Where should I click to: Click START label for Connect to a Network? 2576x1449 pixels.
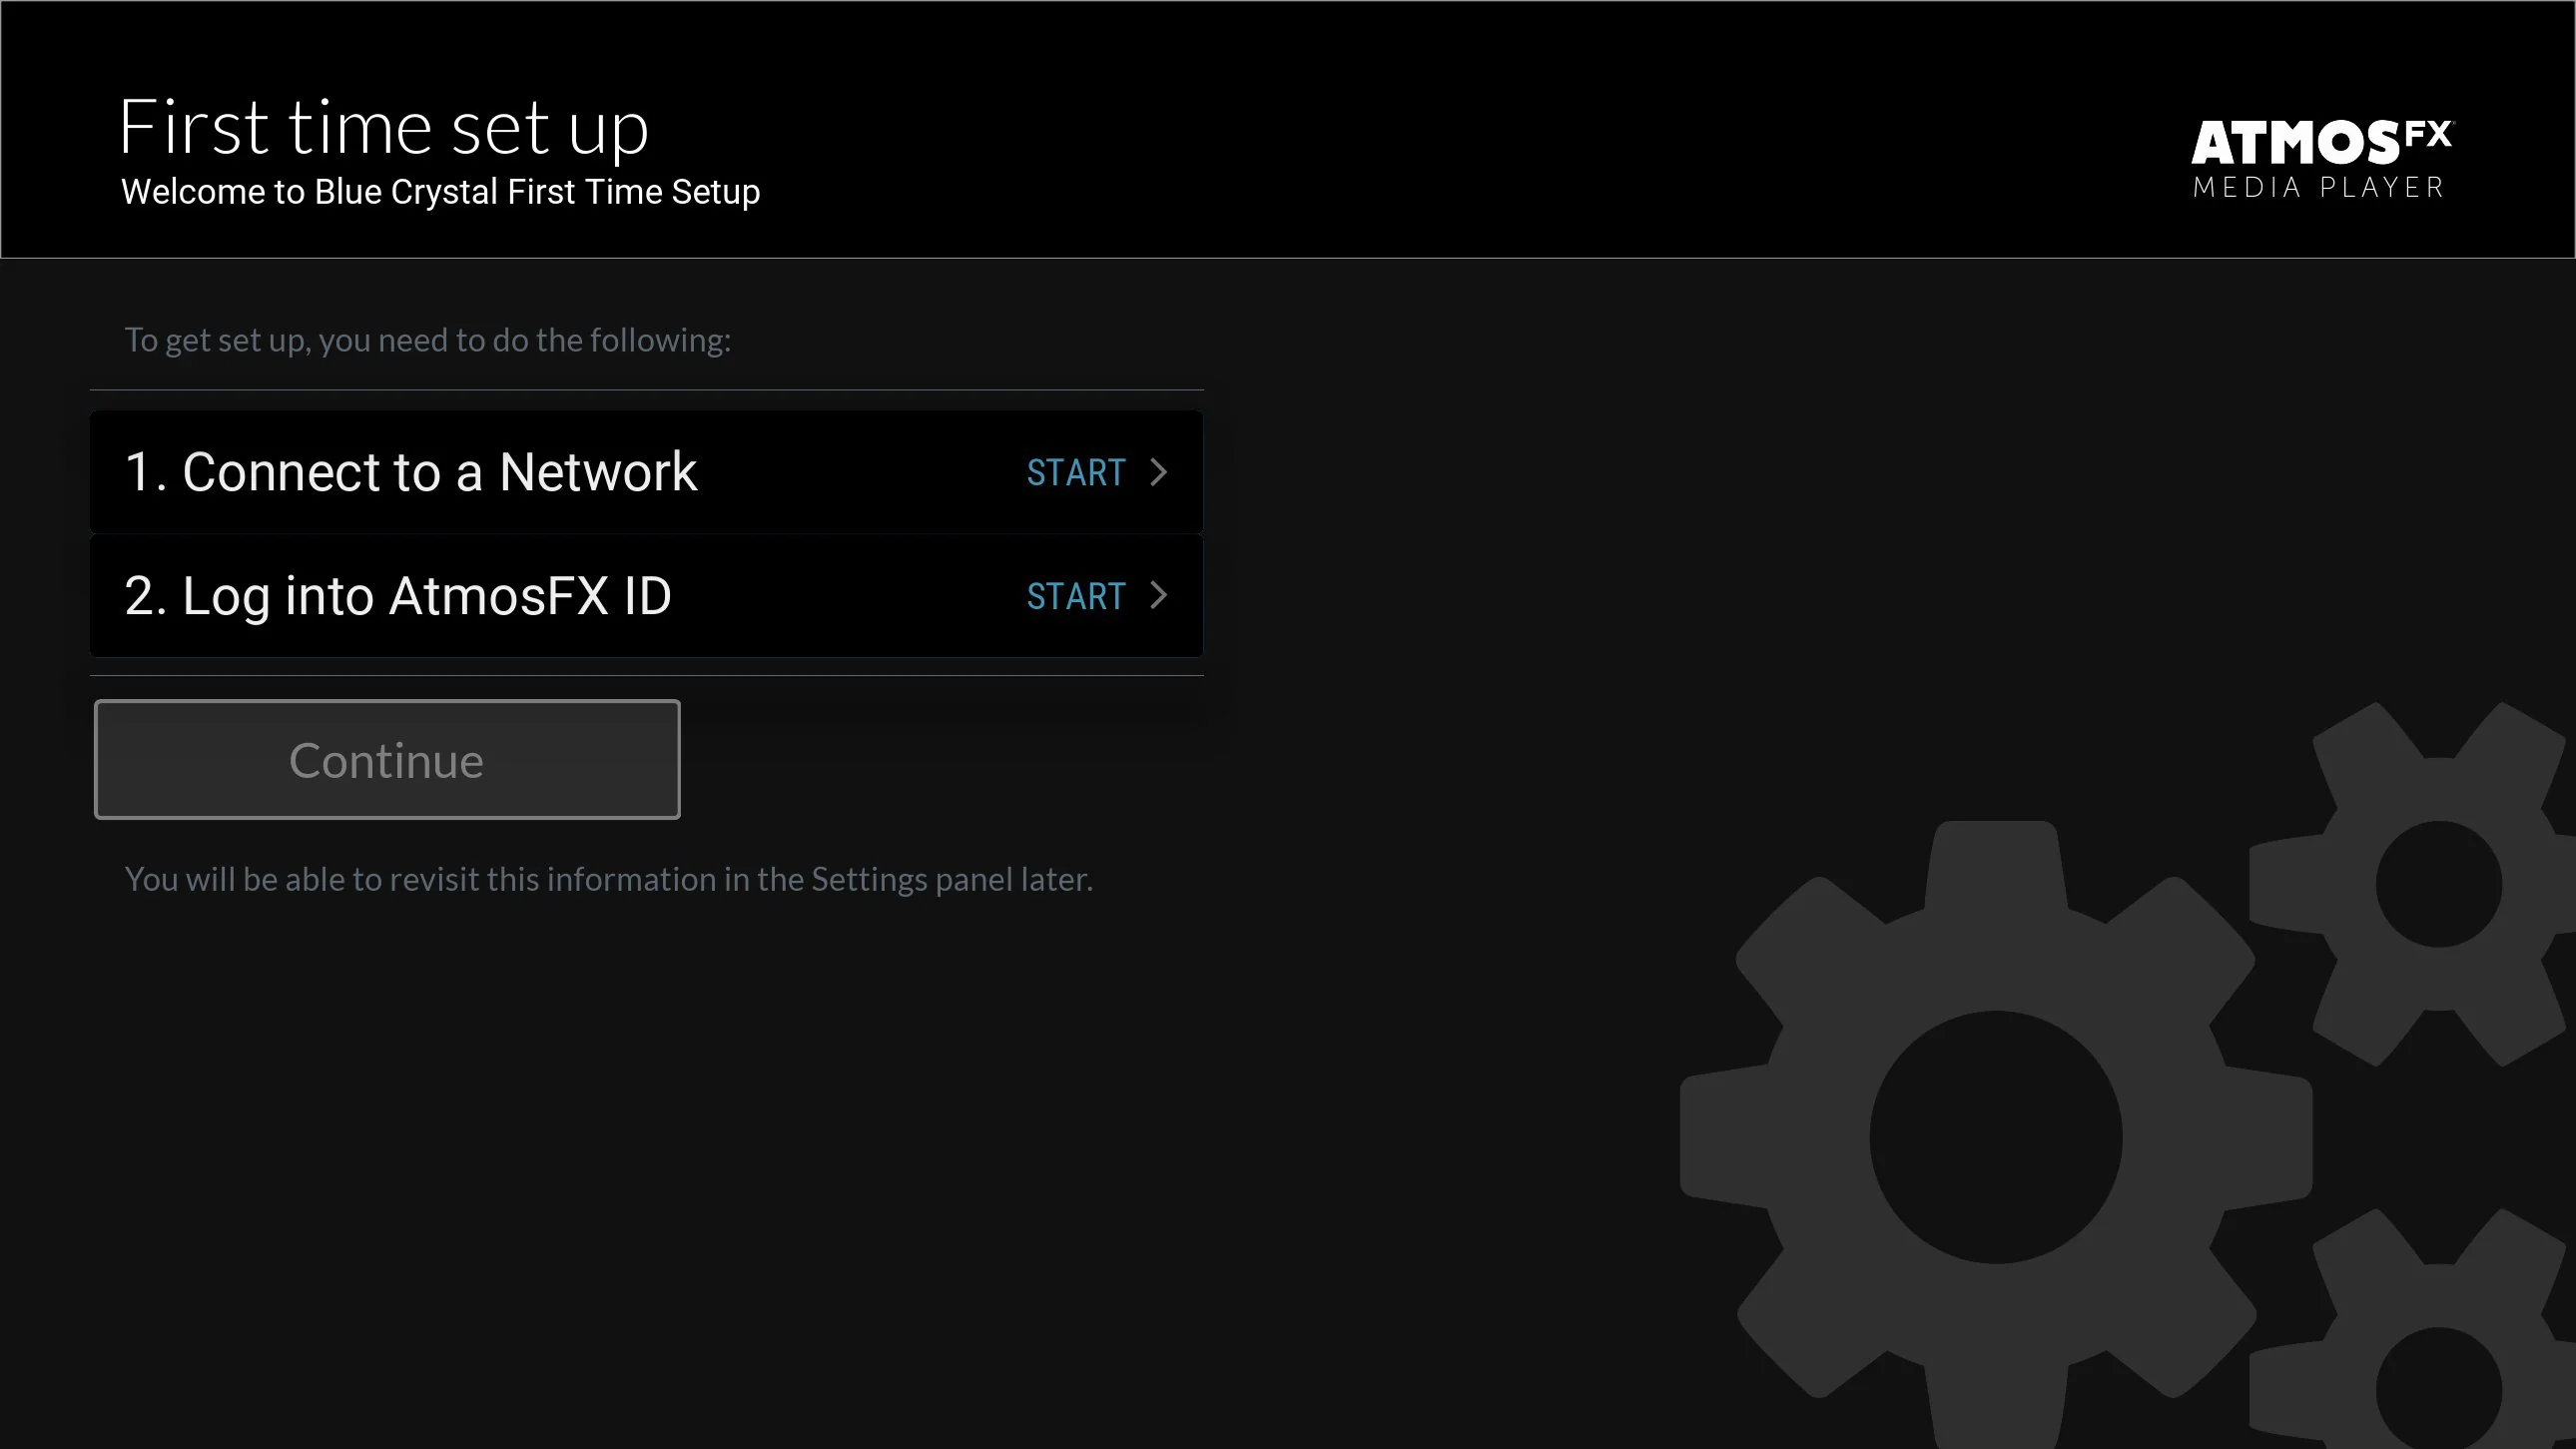pyautogui.click(x=1076, y=472)
